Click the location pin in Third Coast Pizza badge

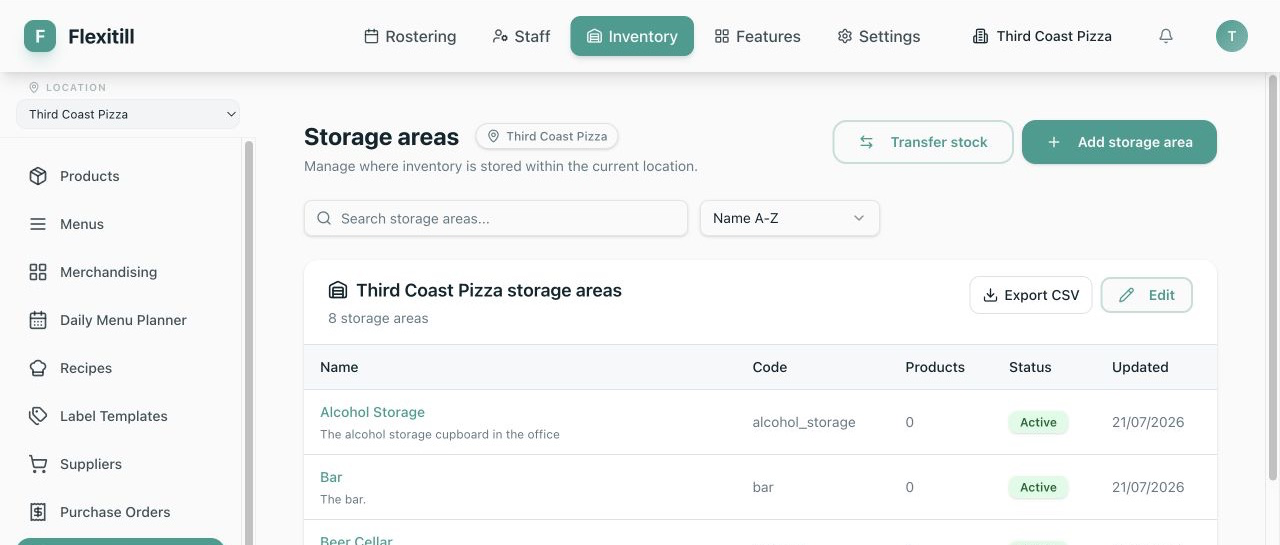click(493, 136)
